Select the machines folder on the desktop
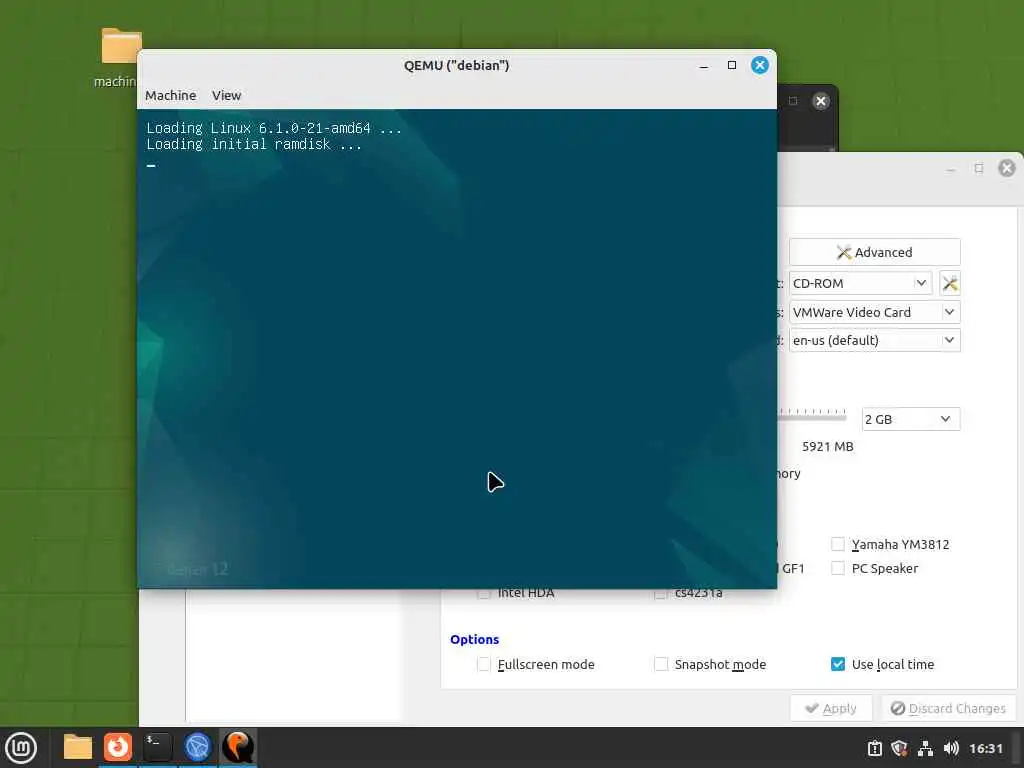1024x768 pixels. [x=118, y=57]
